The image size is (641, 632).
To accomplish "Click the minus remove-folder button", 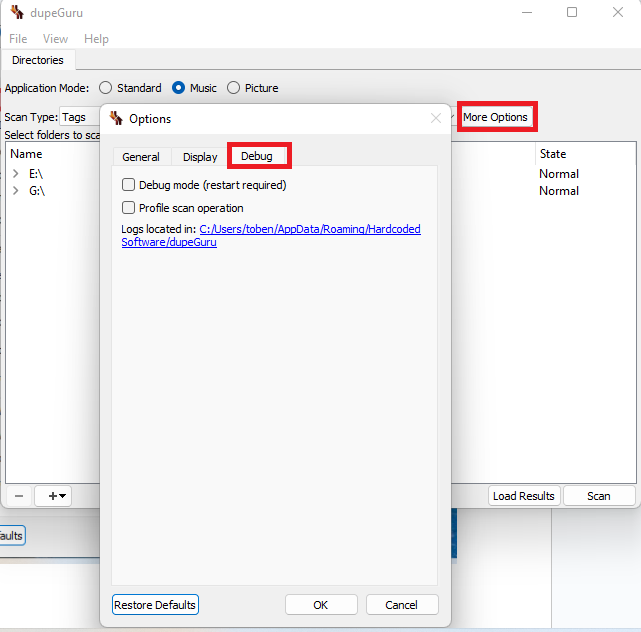I will (19, 496).
